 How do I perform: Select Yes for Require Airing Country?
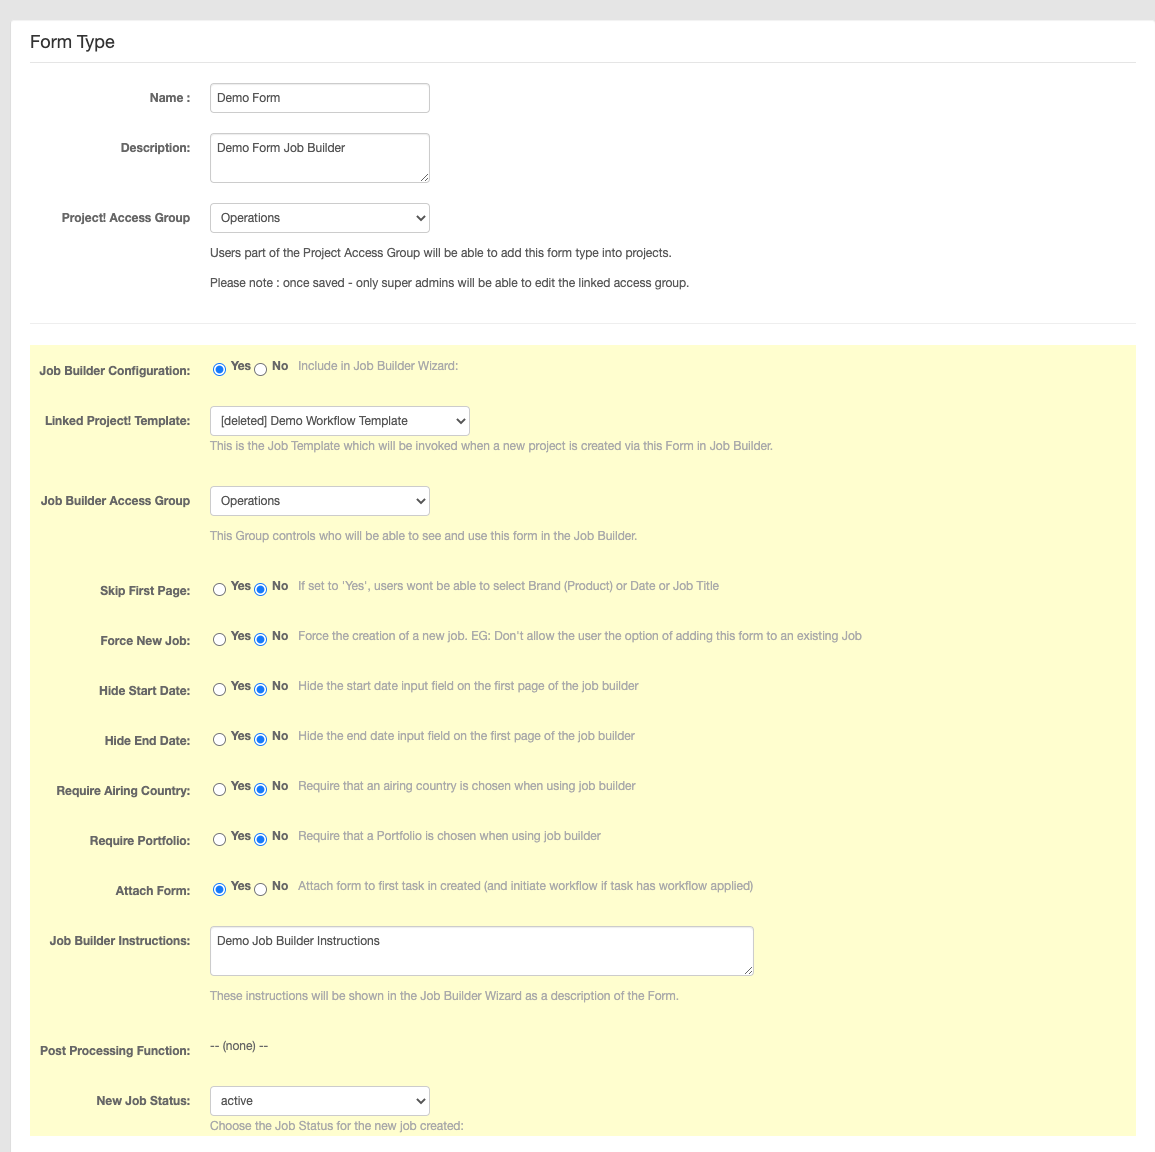[x=220, y=790]
